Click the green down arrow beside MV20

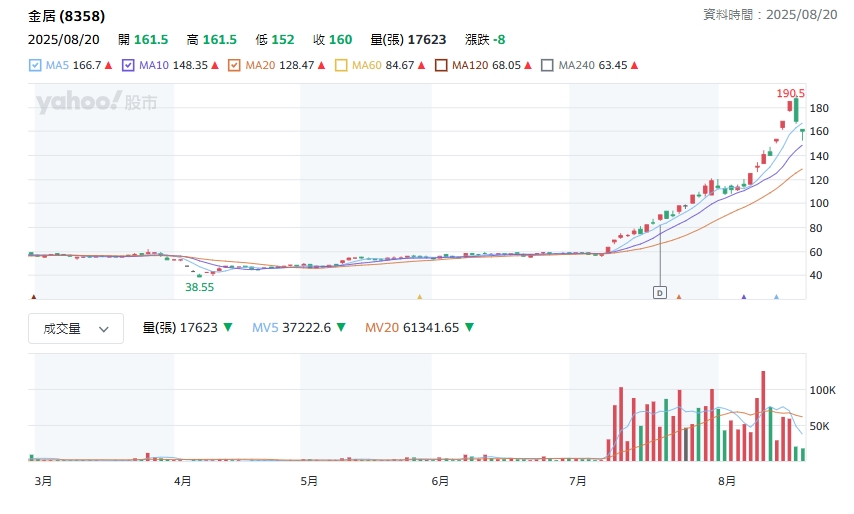[469, 327]
